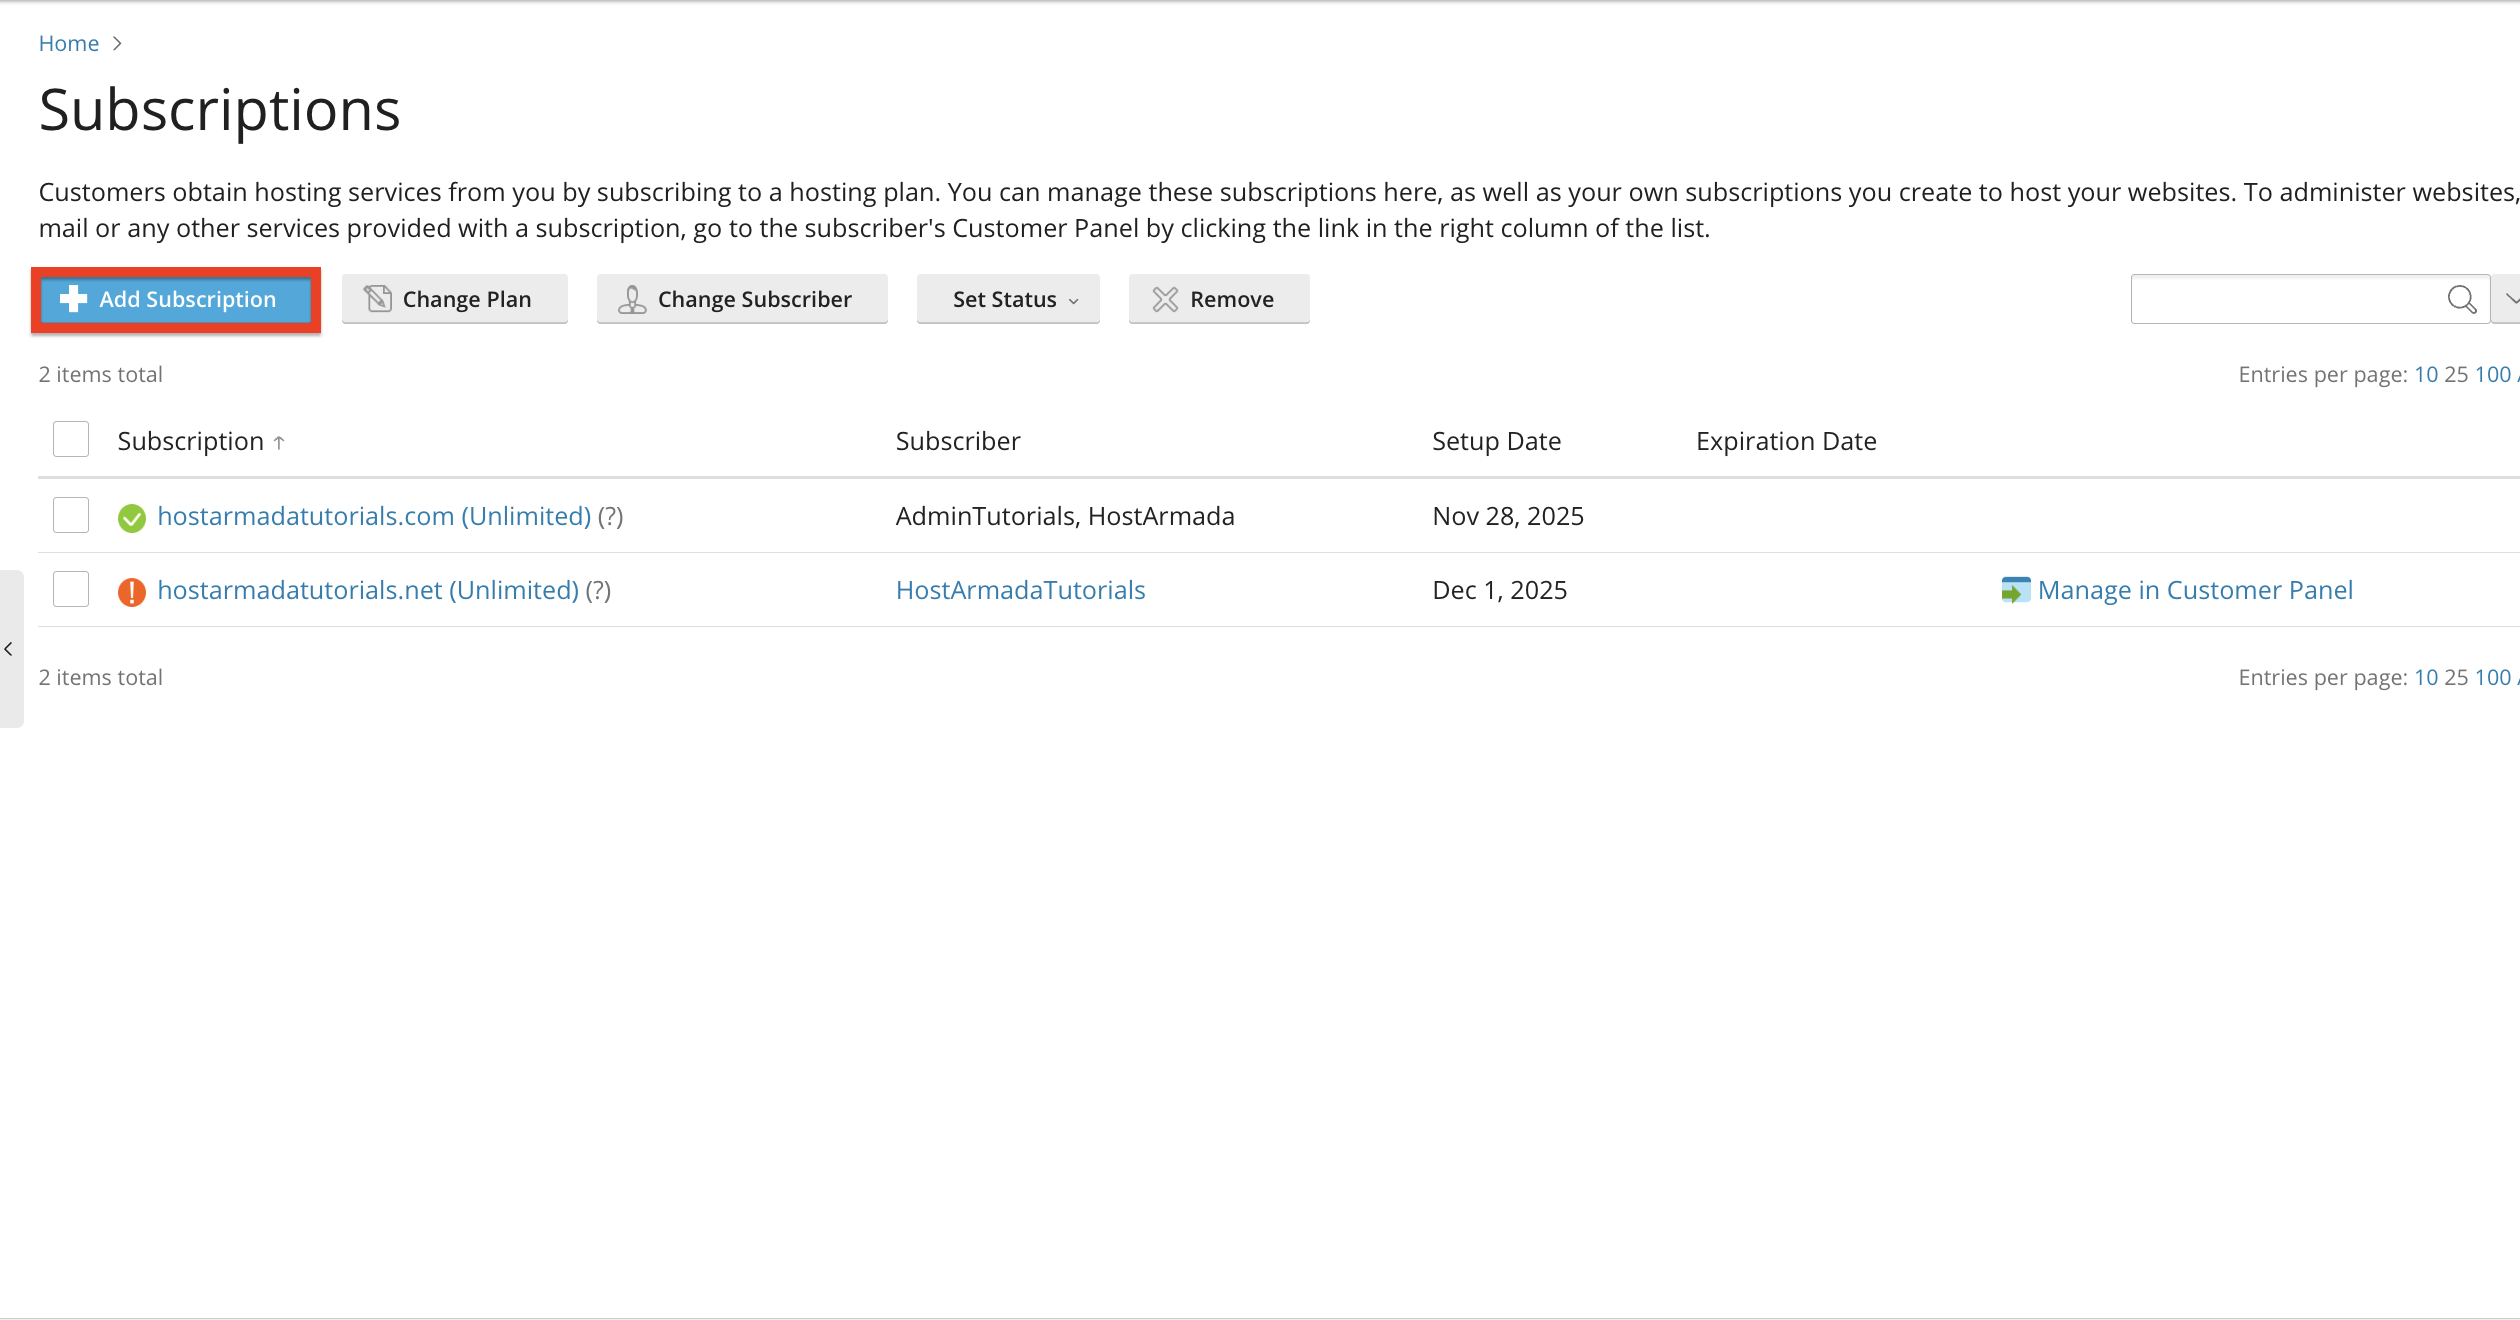Set top entries per page to 100
Screen dimensions: 2520x1320
(x=2492, y=375)
